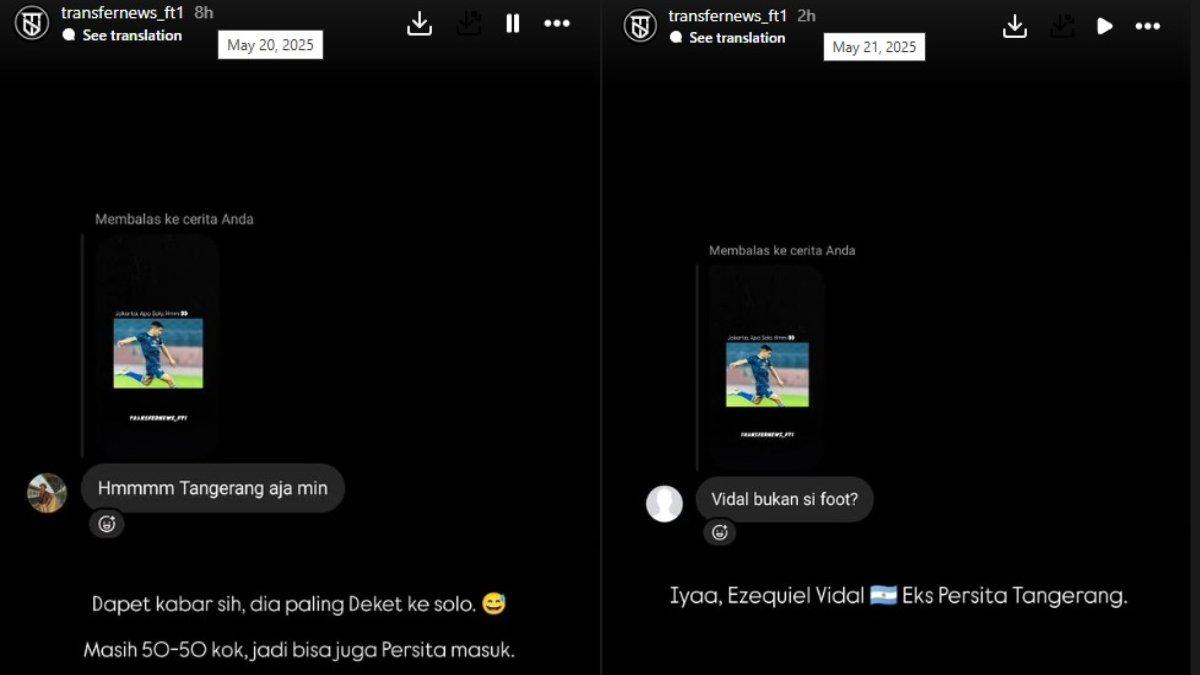
Task: Play the right story
Action: [1105, 26]
